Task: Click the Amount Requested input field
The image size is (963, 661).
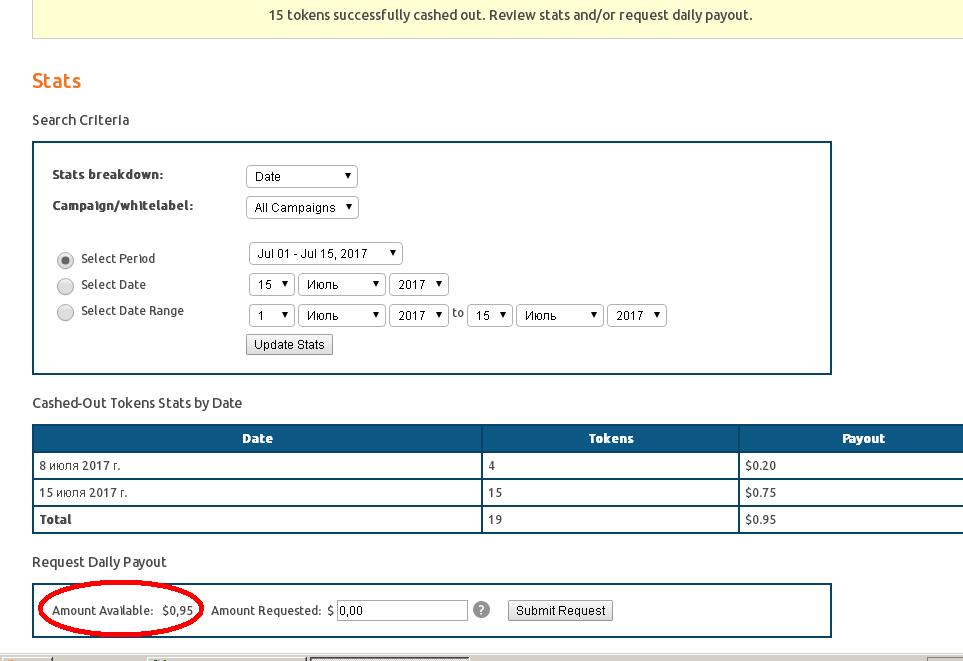Action: 402,611
